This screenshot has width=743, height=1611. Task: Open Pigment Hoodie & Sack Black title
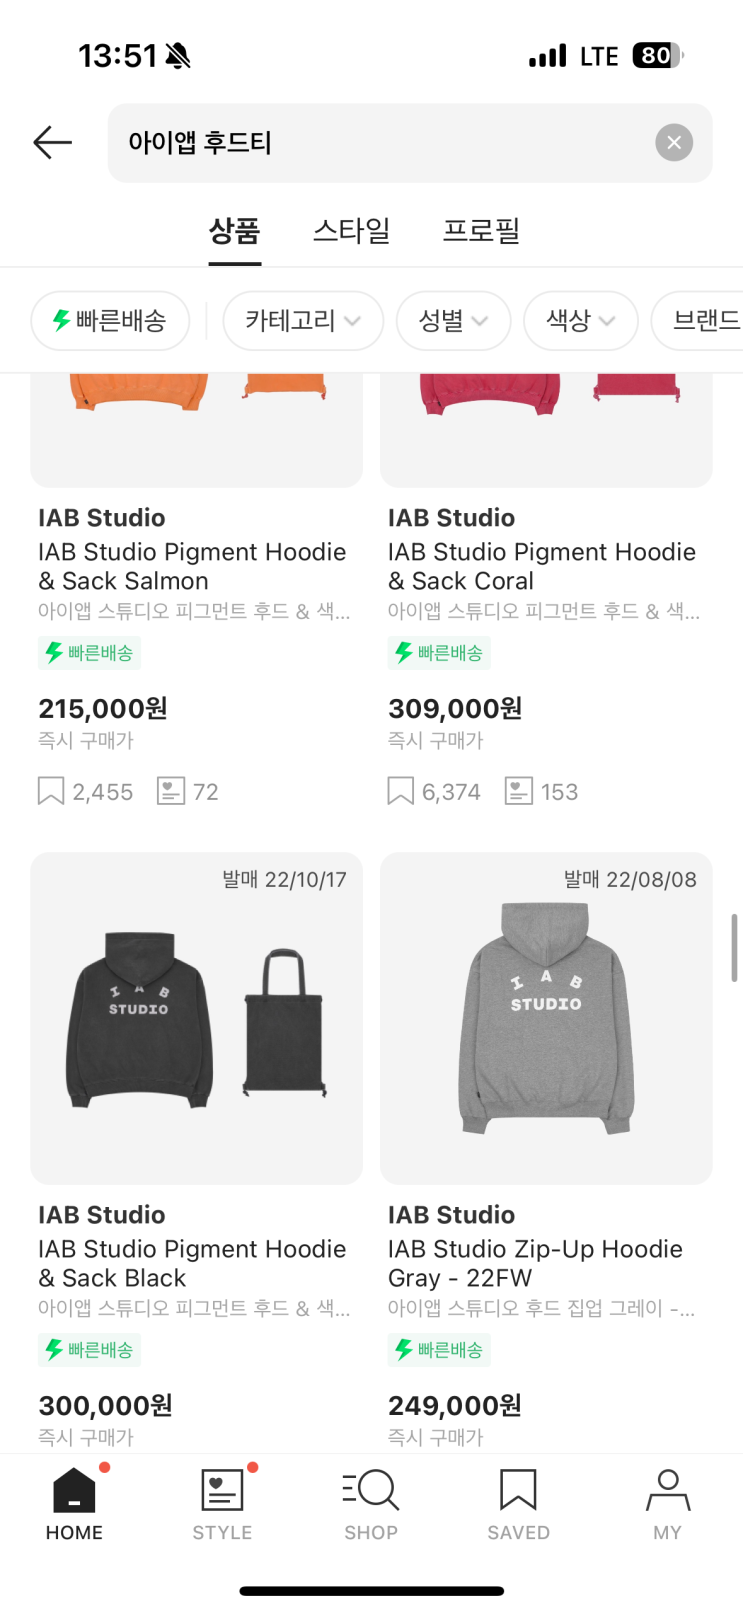[192, 1263]
